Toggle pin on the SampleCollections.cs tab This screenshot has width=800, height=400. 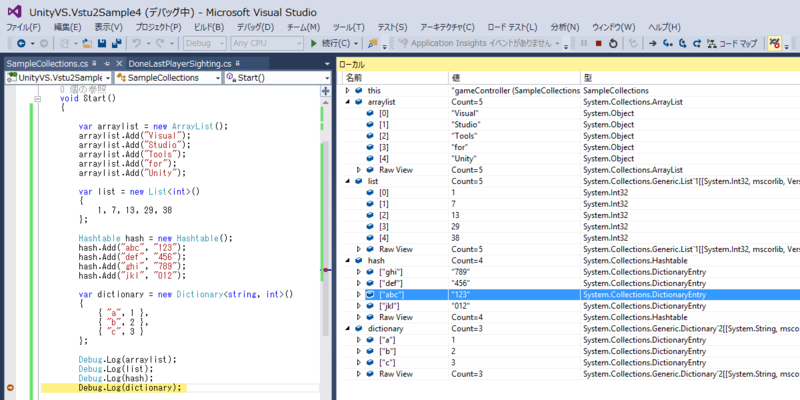(x=107, y=64)
